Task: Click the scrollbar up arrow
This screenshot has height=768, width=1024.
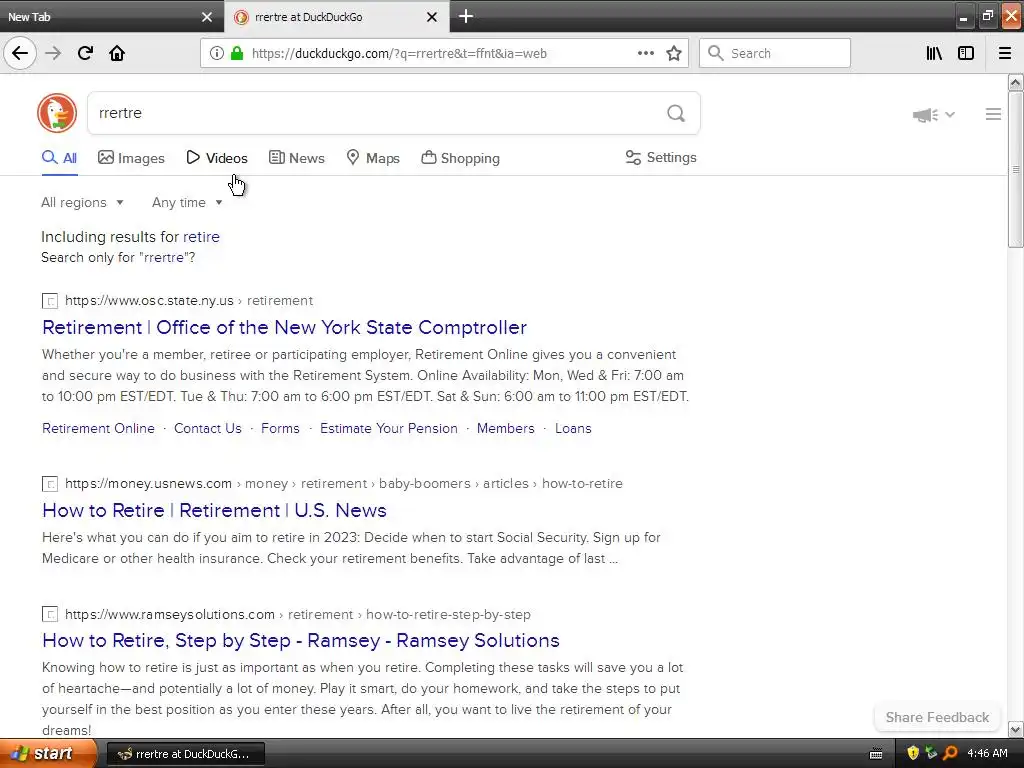Action: [1015, 82]
